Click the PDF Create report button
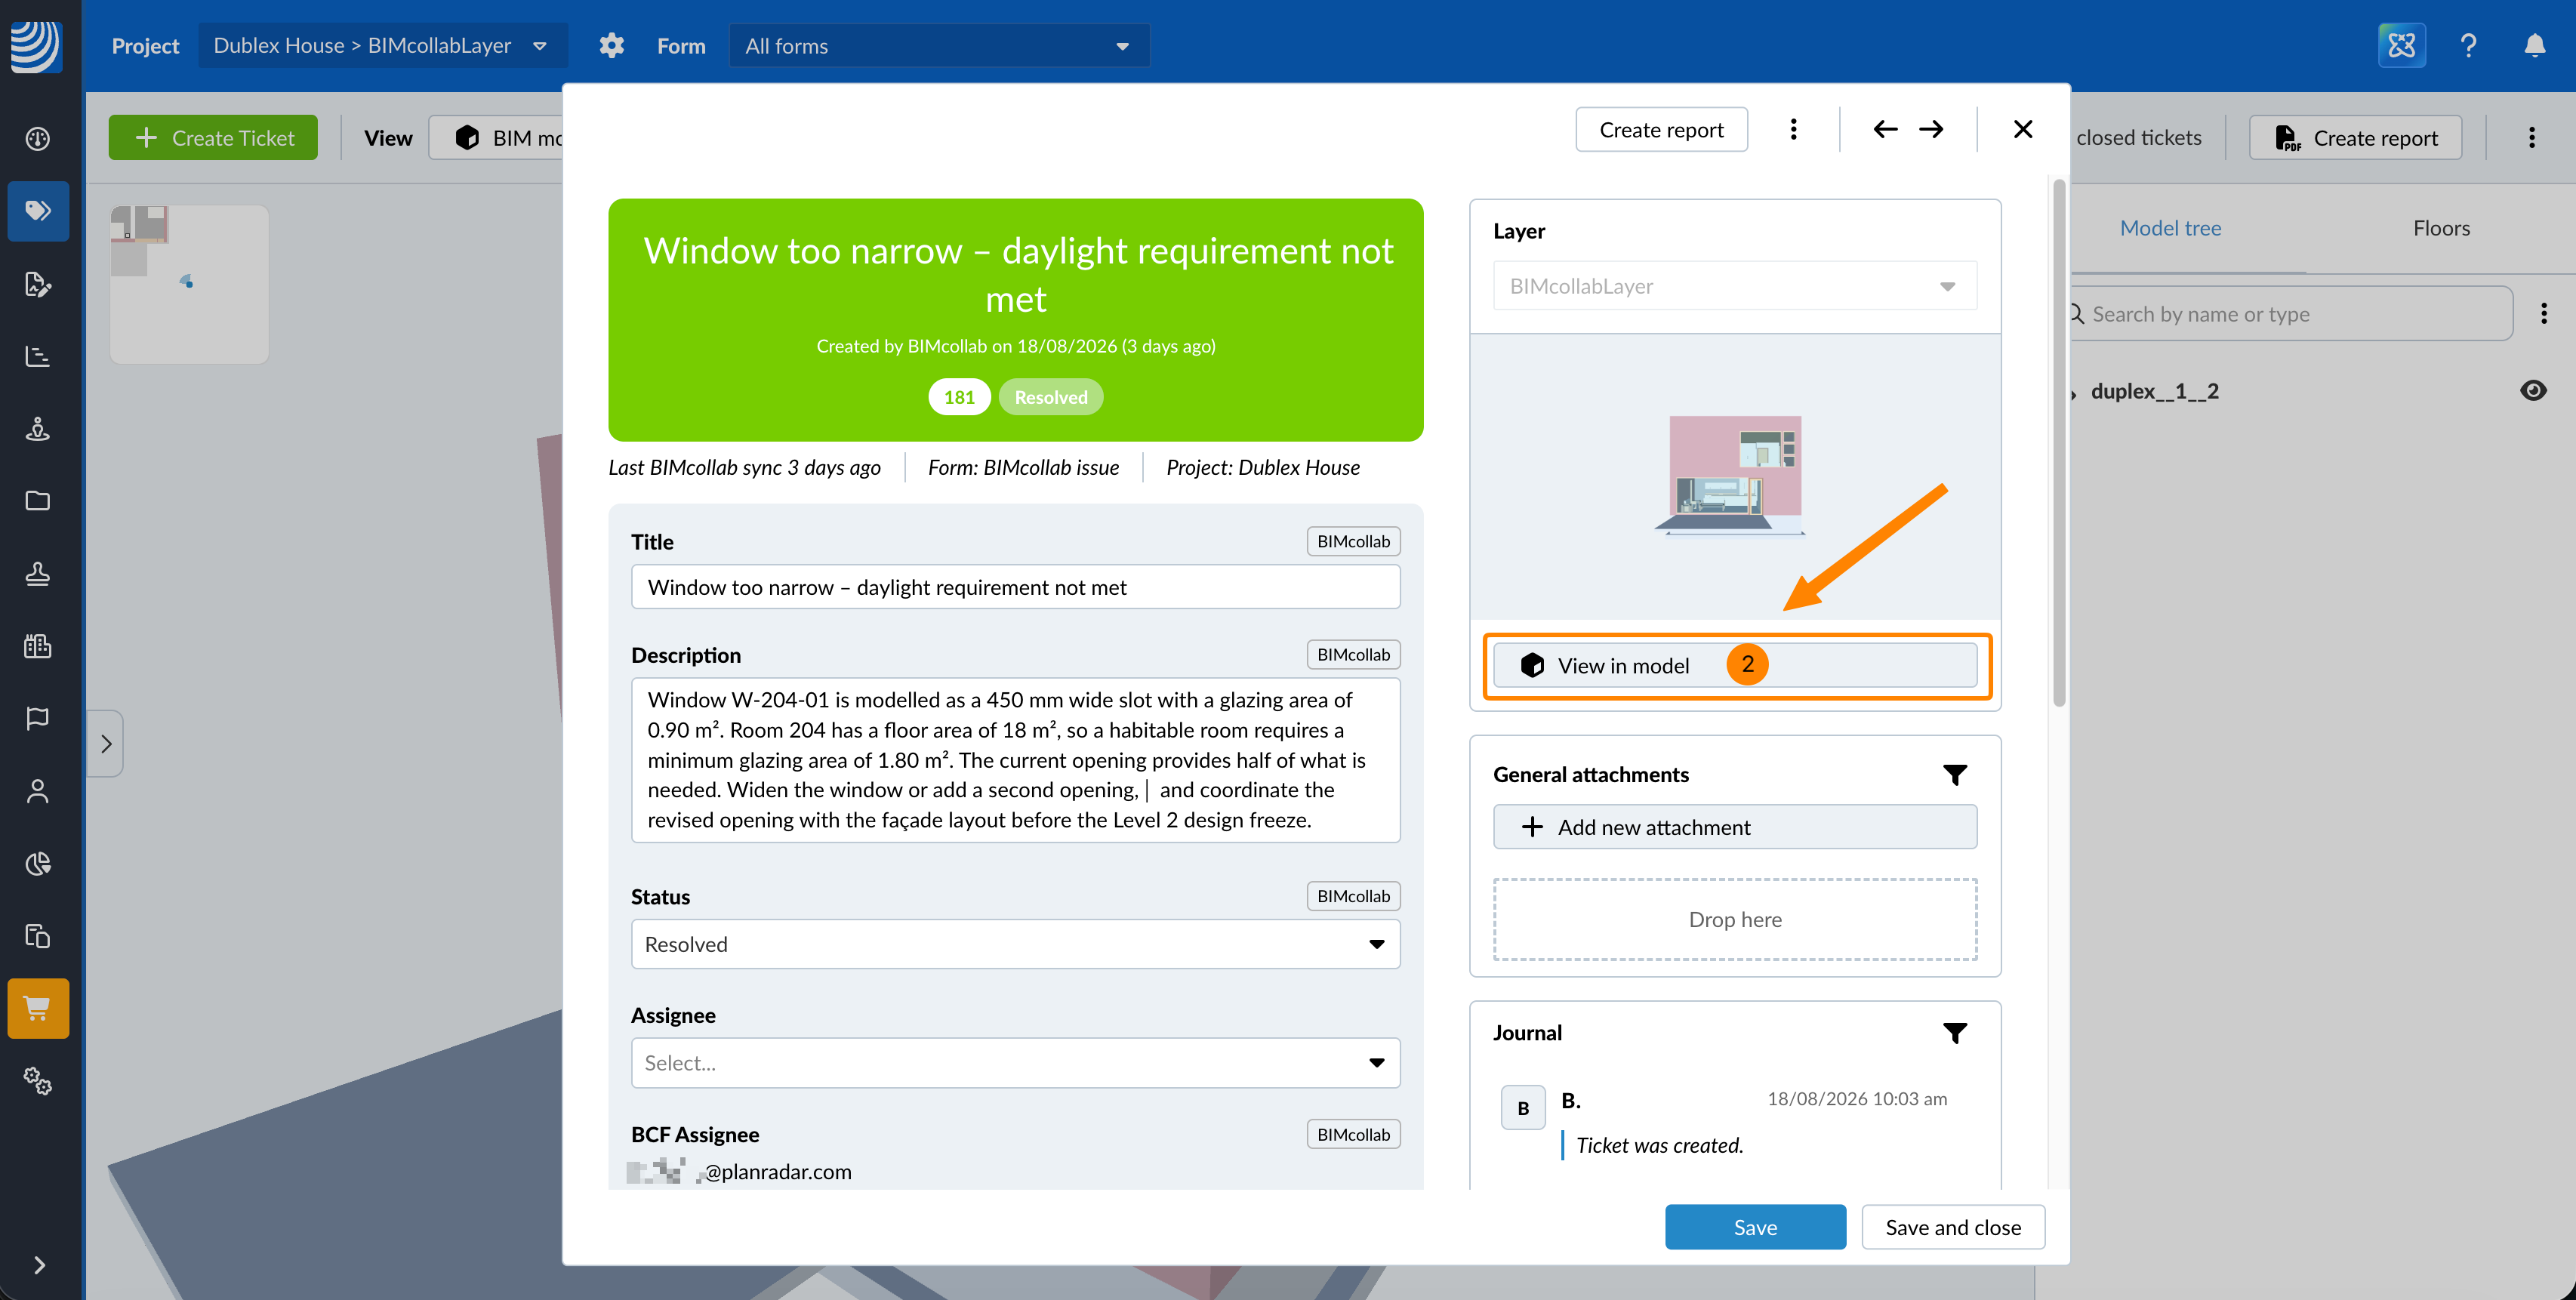This screenshot has width=2576, height=1300. (2355, 138)
